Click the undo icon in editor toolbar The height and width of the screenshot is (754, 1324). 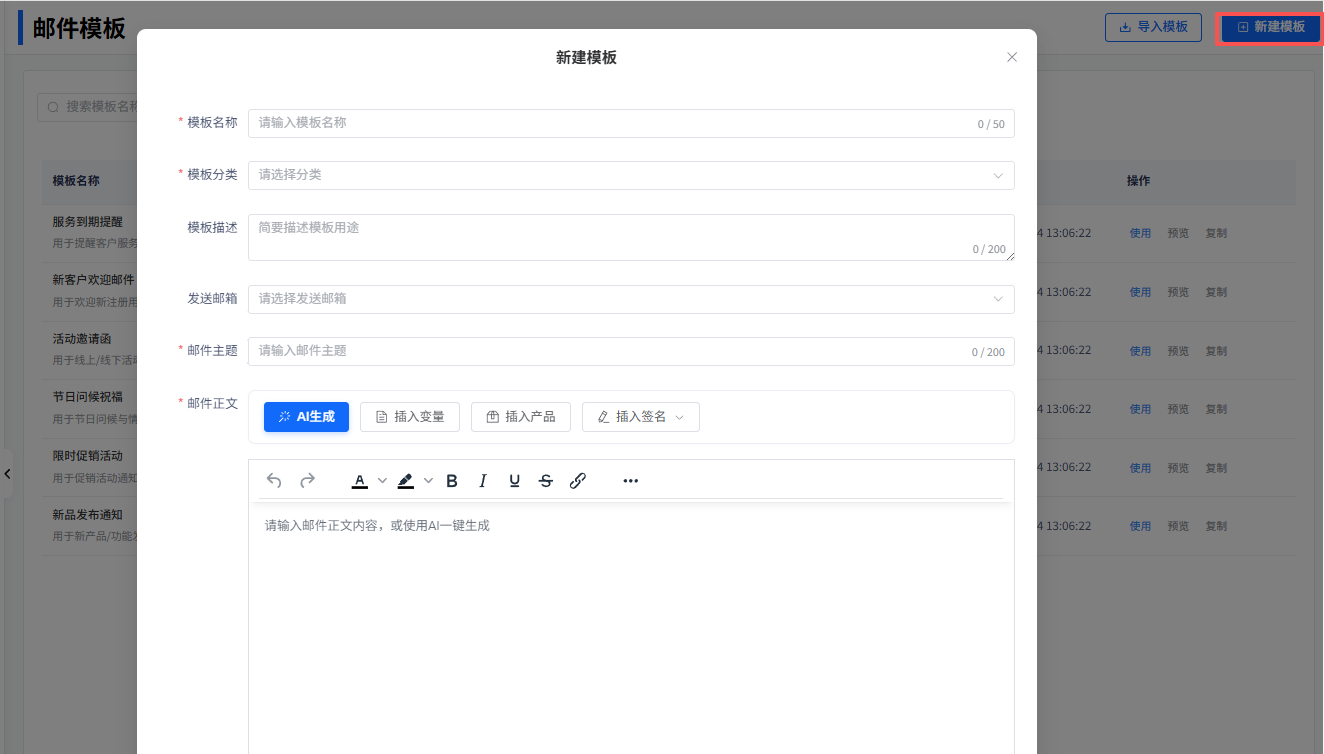pyautogui.click(x=274, y=481)
